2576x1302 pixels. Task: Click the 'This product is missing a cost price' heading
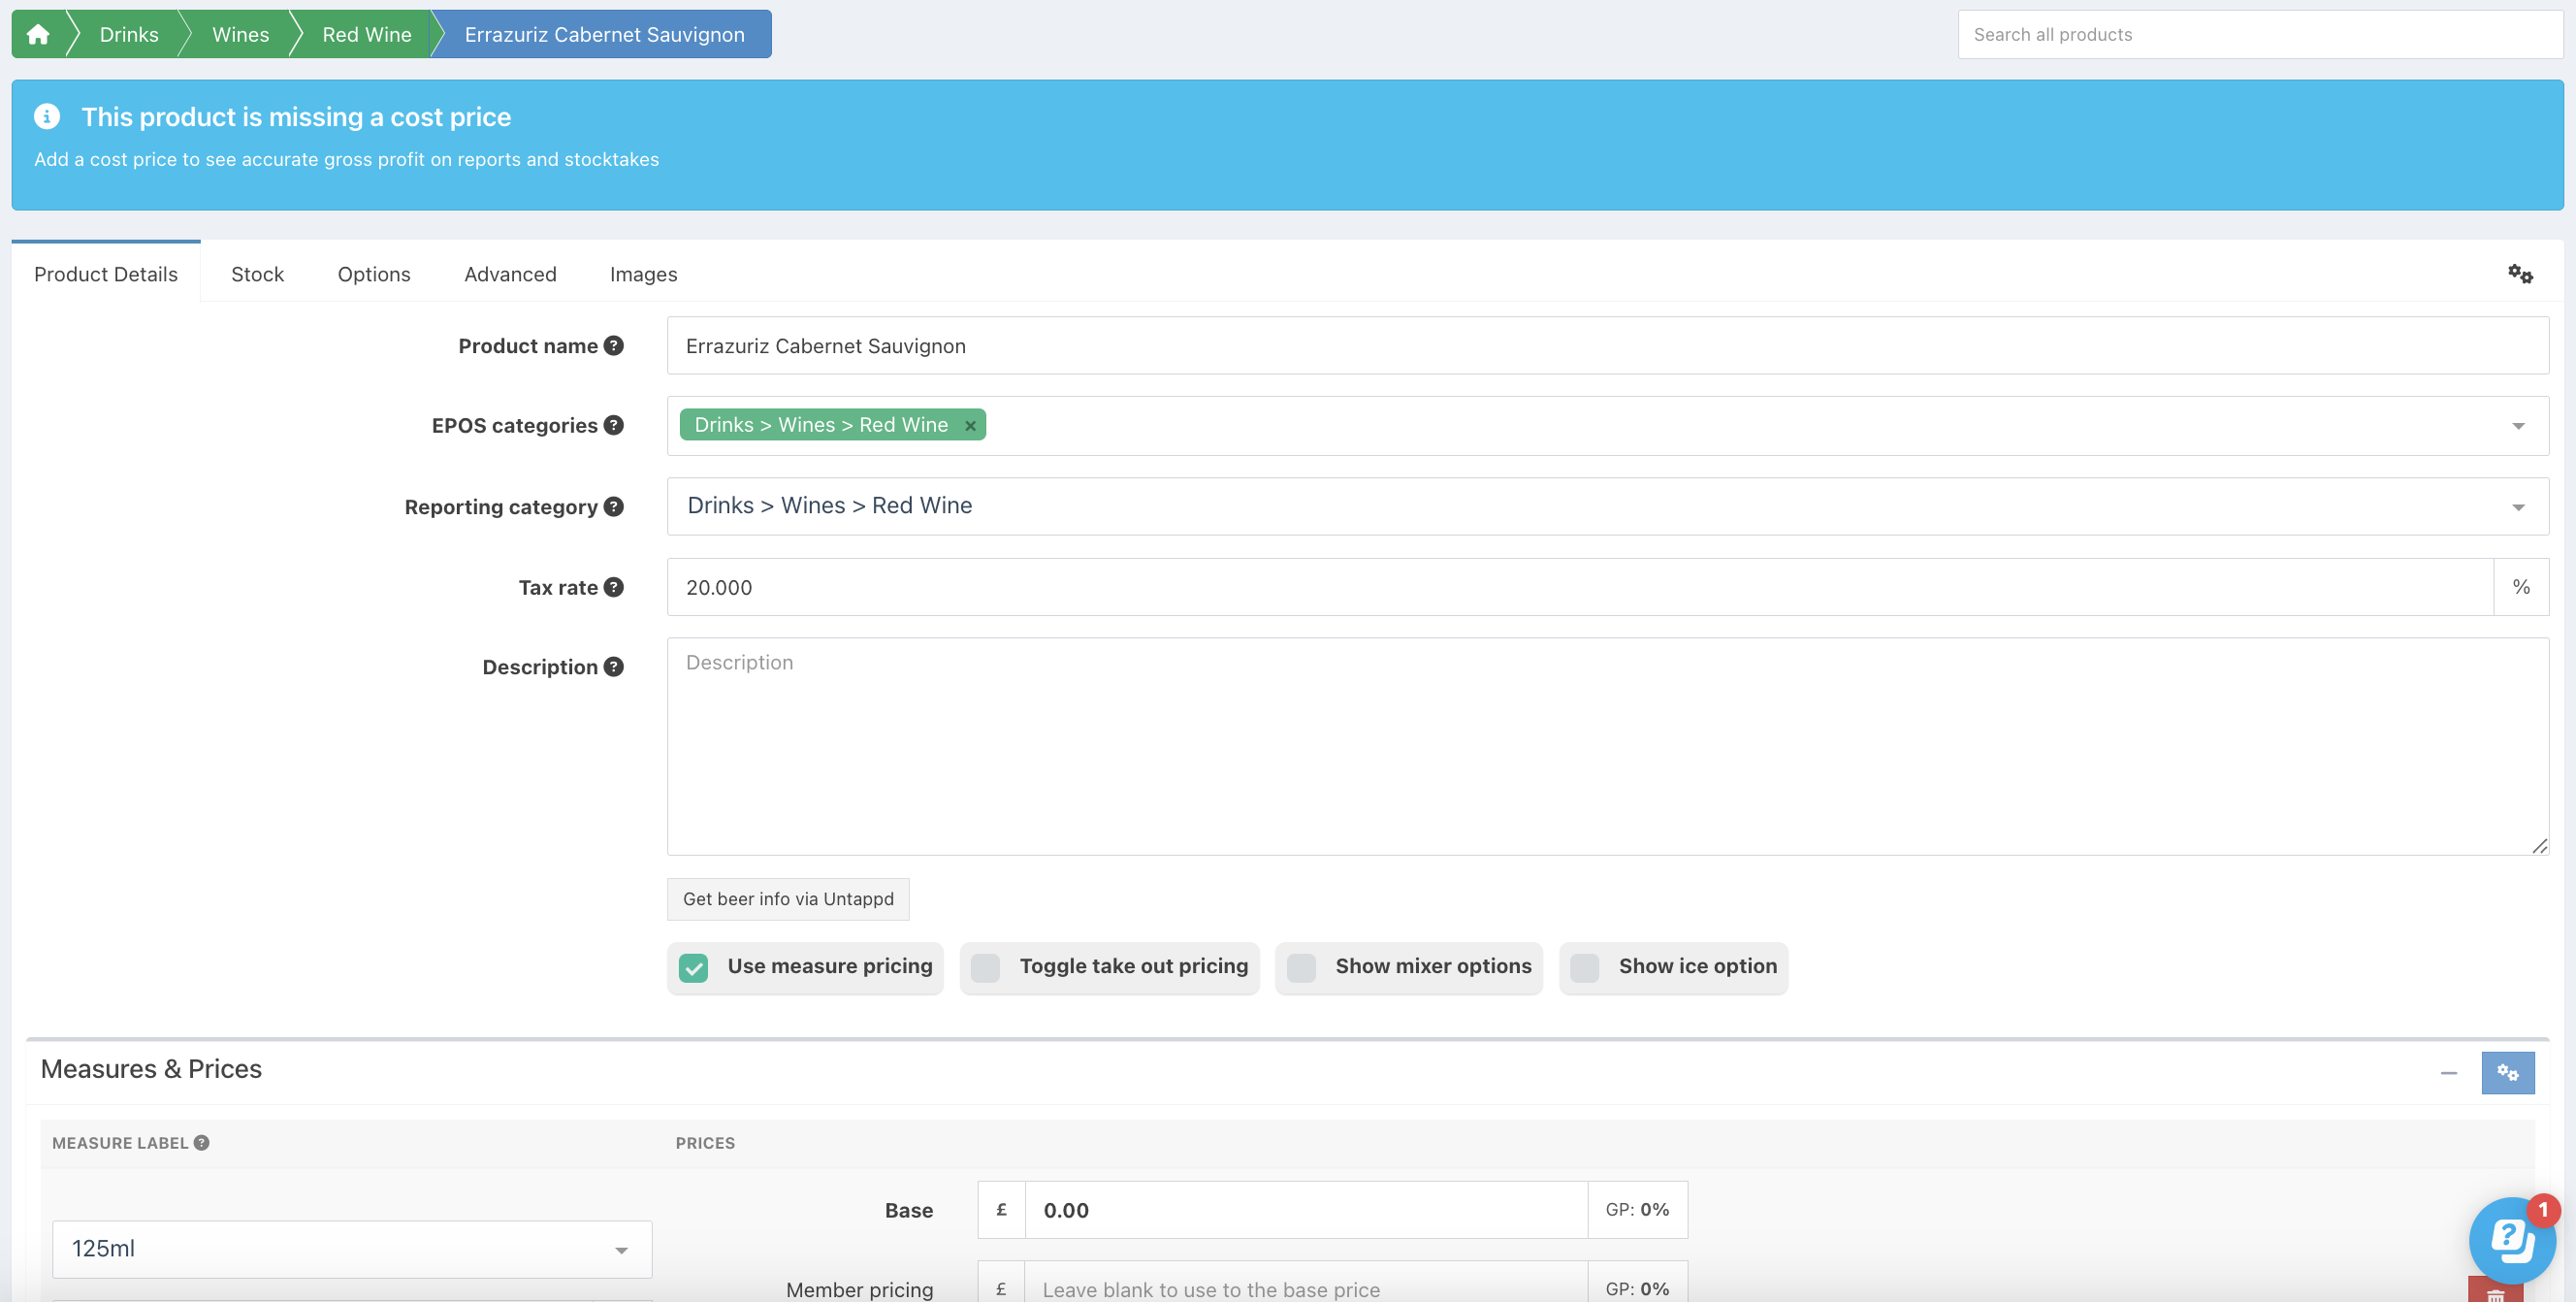296,116
